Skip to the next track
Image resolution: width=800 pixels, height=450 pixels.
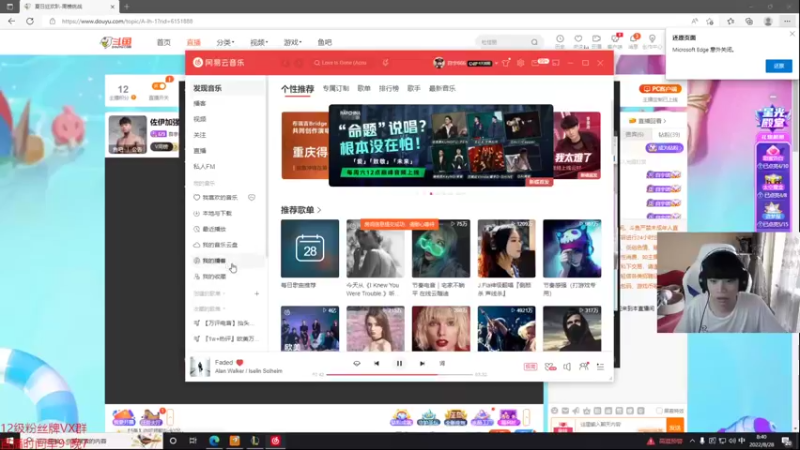click(422, 363)
